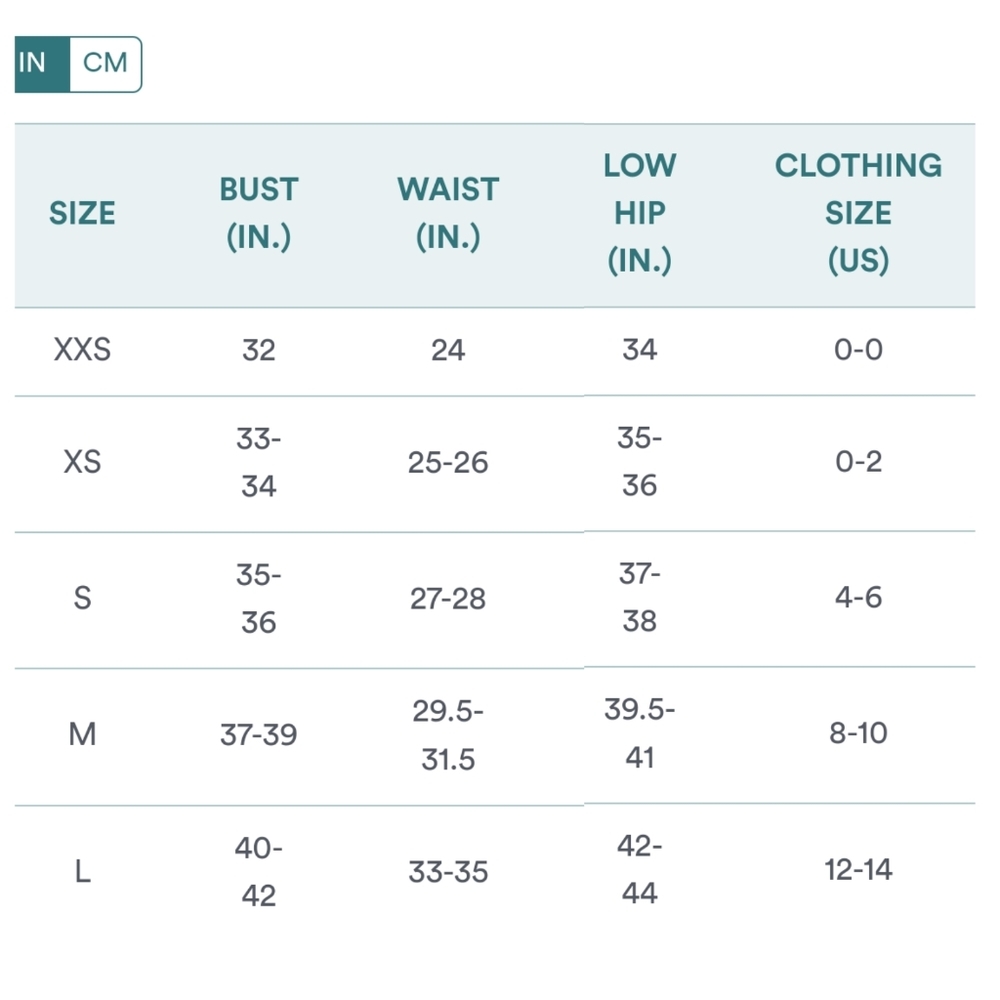Select the L size row label
Viewport: 1000px width, 1000px height.
coord(82,871)
